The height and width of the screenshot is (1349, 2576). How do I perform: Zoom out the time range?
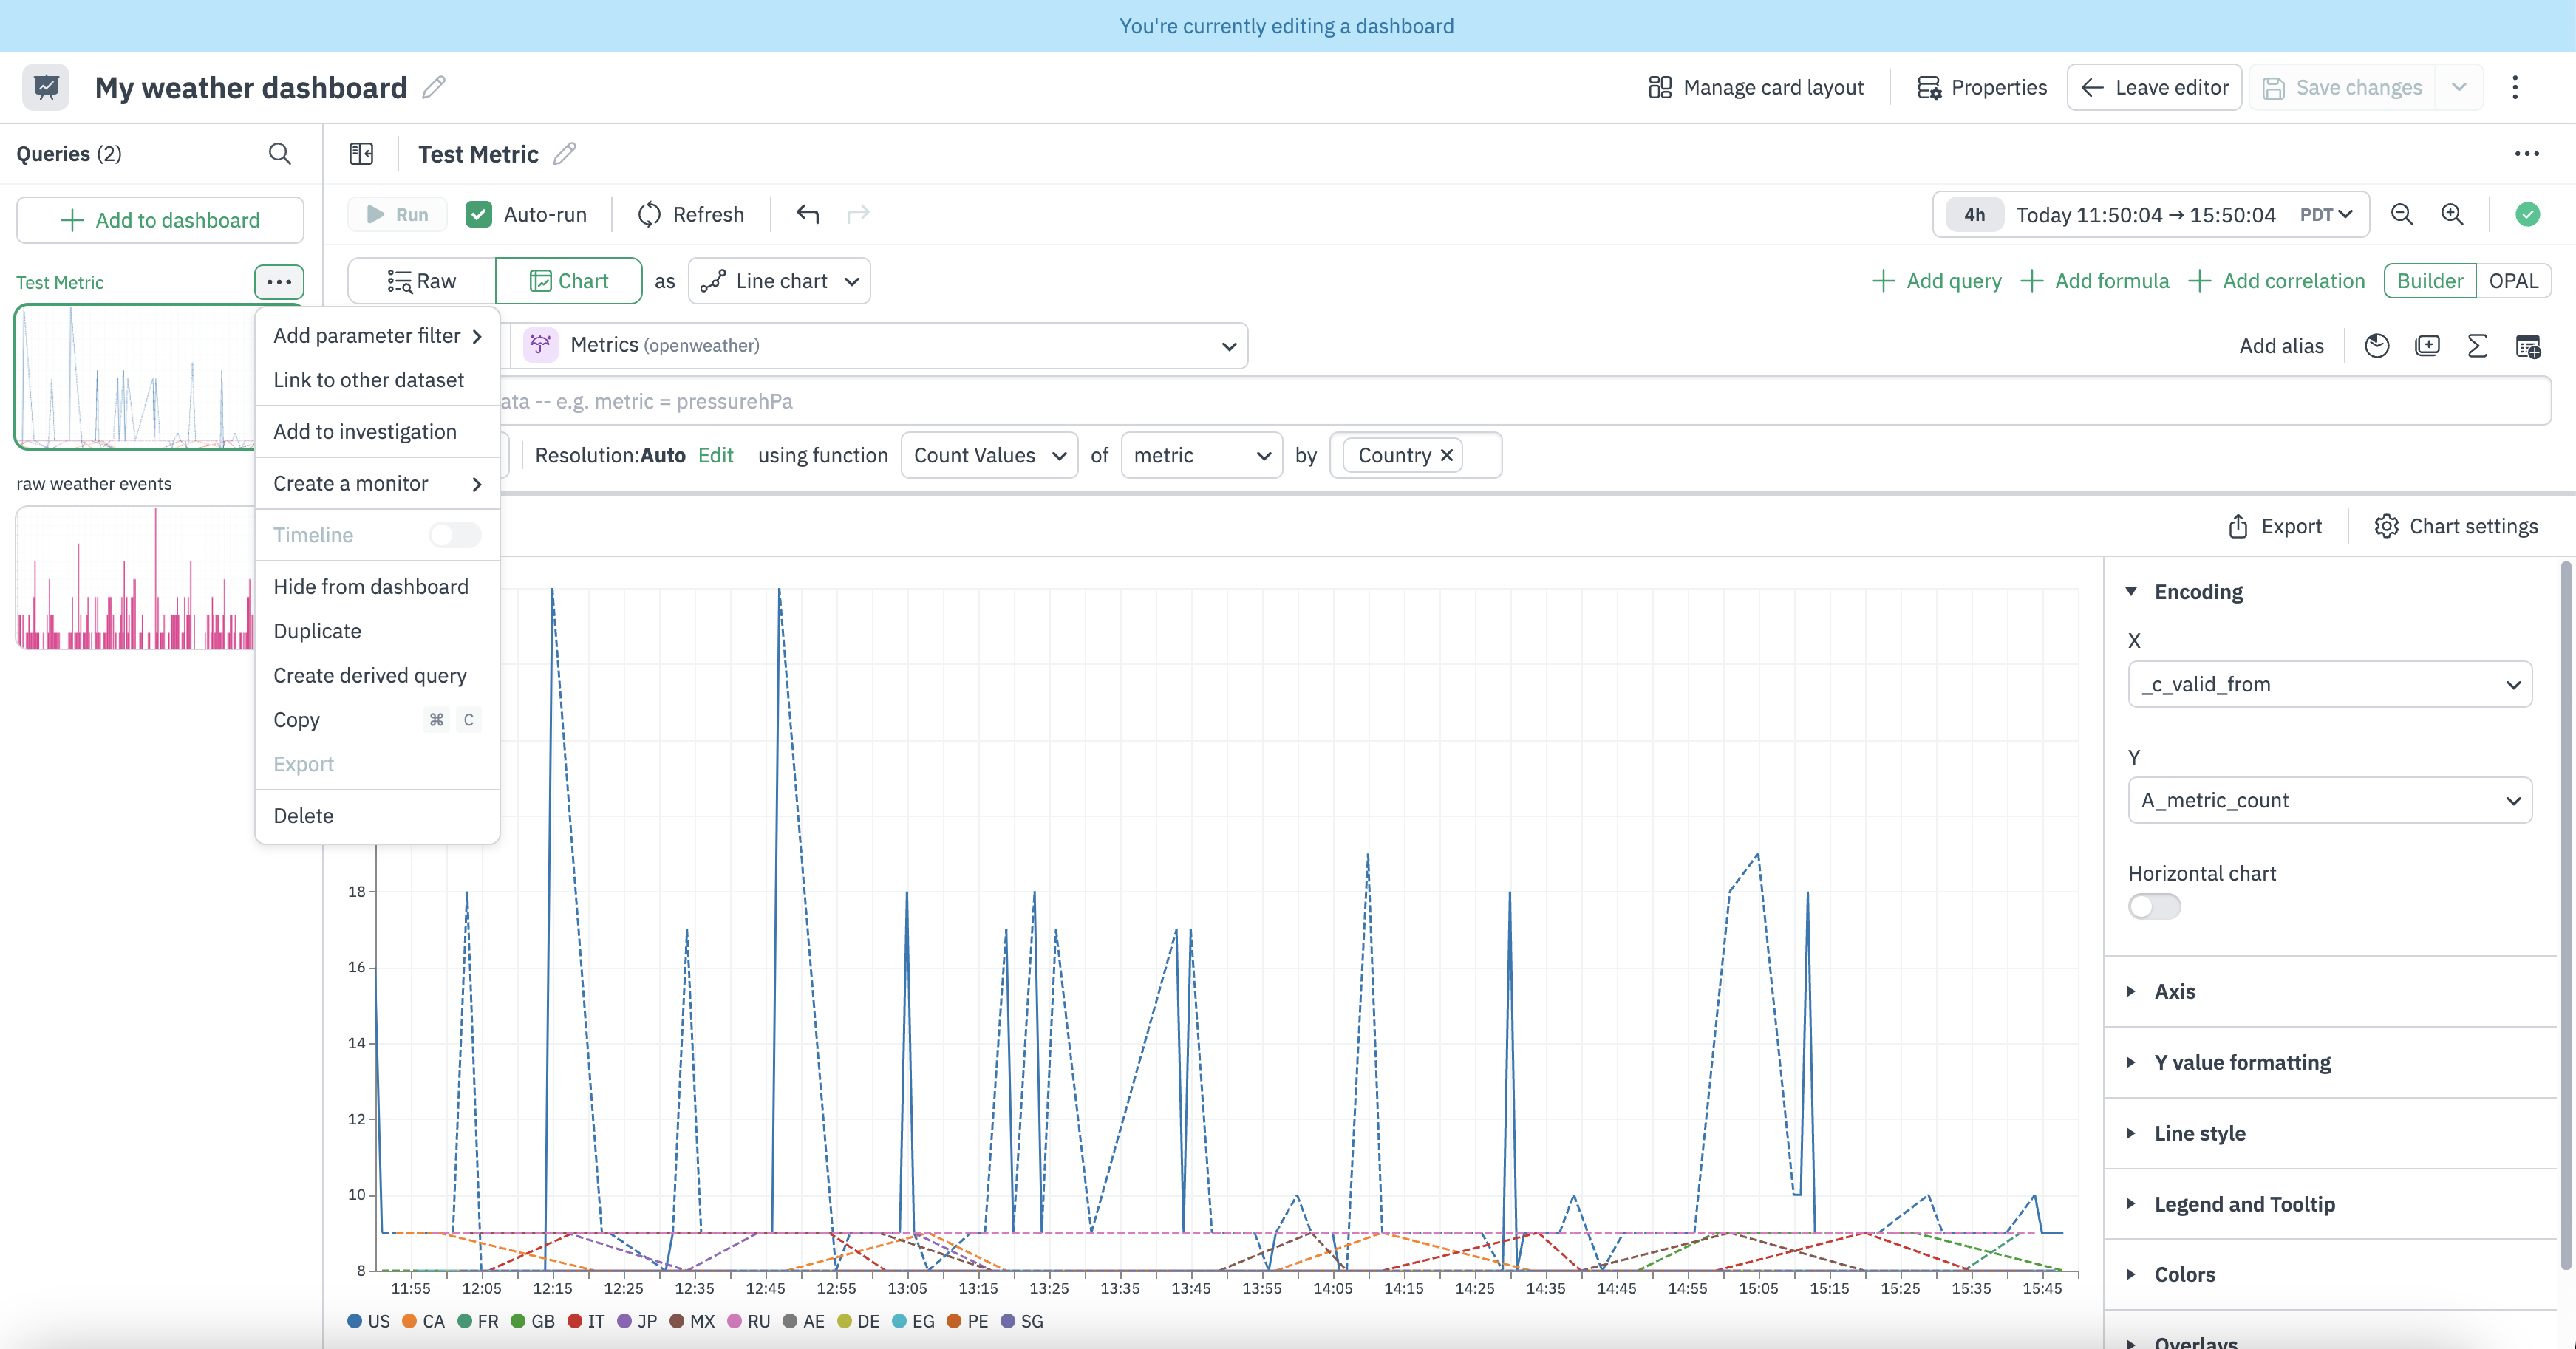tap(2401, 214)
